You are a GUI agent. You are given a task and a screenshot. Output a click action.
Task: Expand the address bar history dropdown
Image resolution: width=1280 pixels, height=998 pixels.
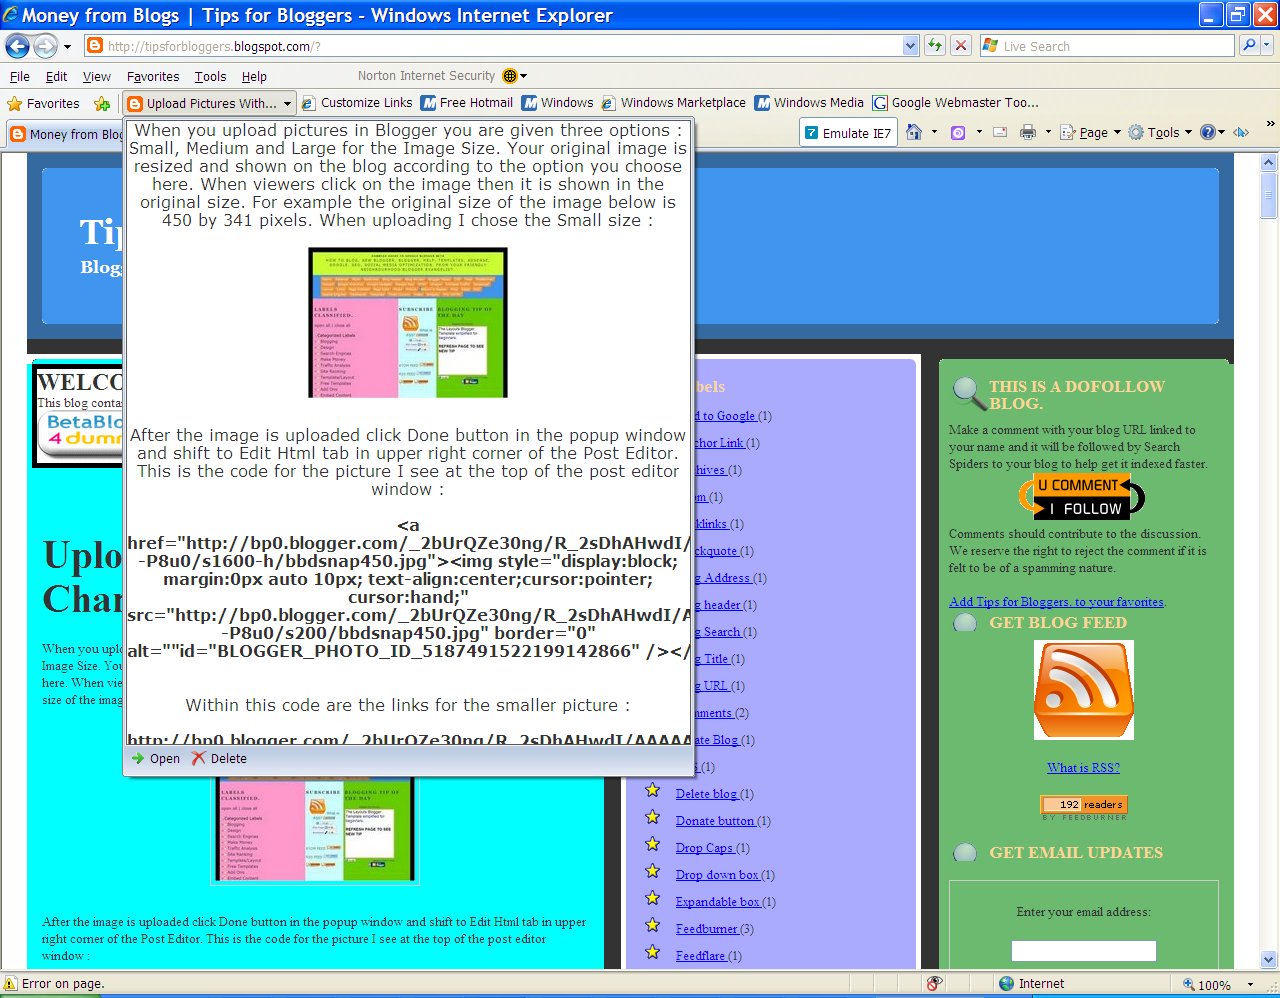click(x=909, y=45)
